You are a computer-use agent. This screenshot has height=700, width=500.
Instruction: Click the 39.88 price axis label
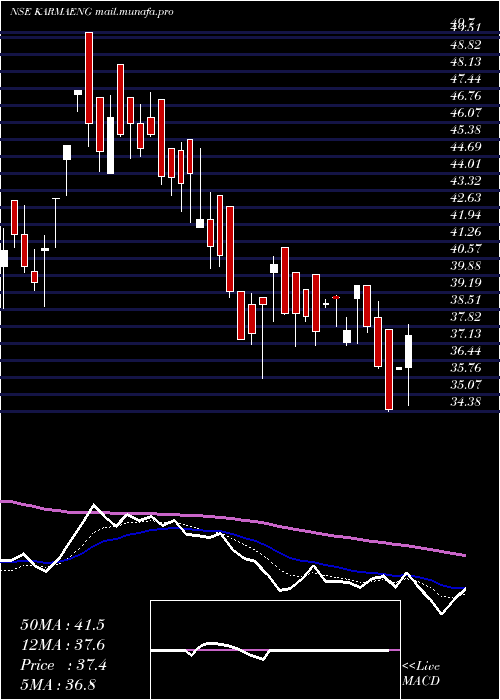(466, 266)
